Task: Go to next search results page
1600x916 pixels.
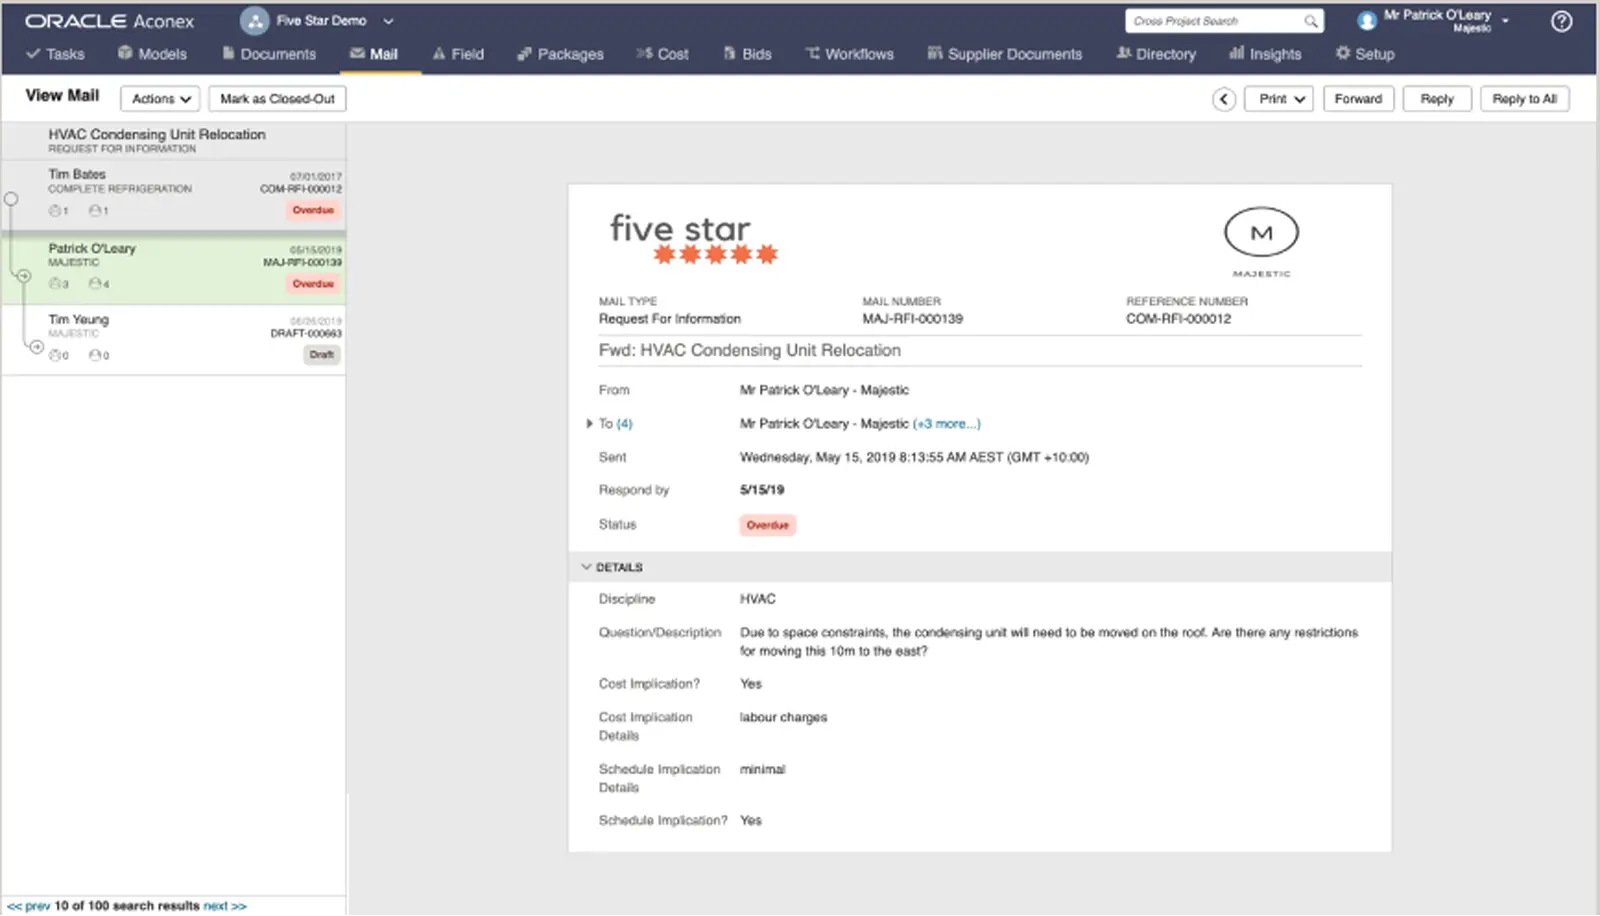Action: (x=225, y=905)
